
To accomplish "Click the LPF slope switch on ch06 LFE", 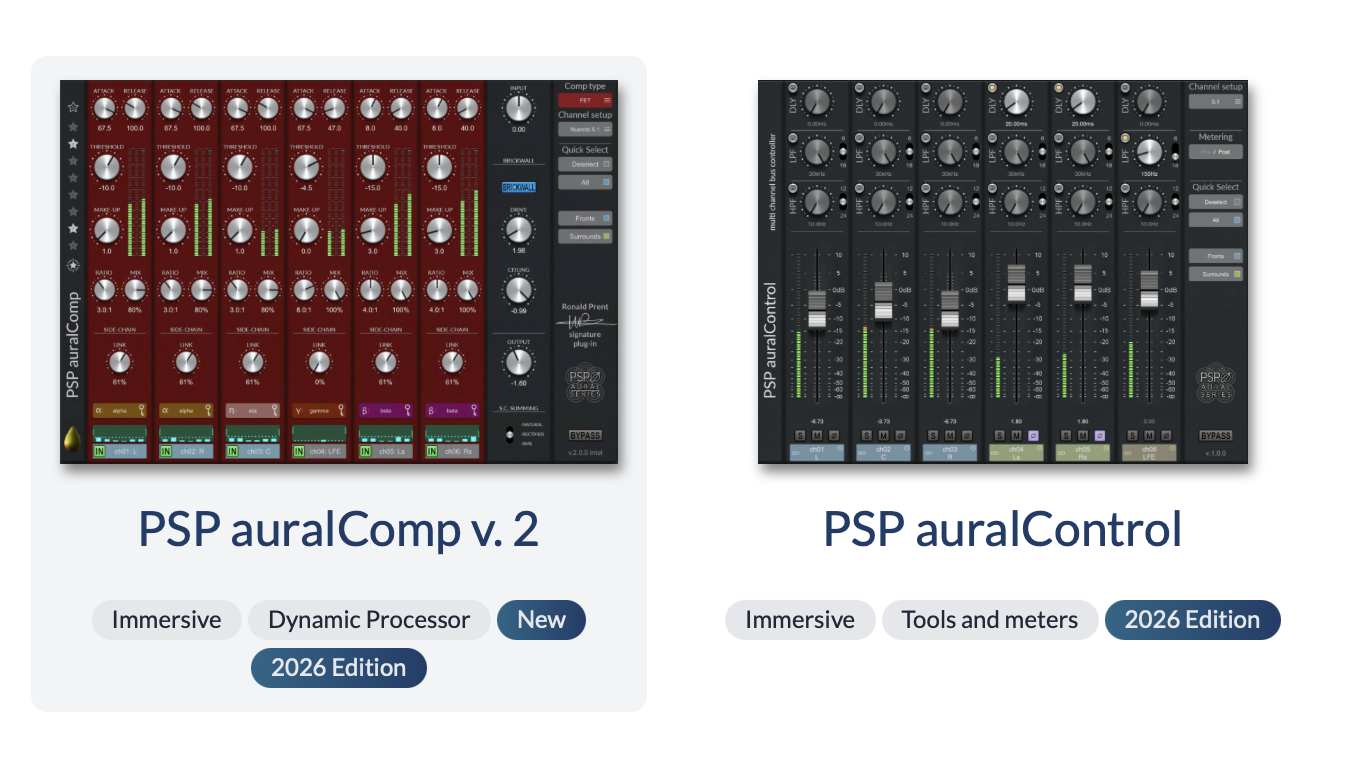I will click(x=1175, y=154).
